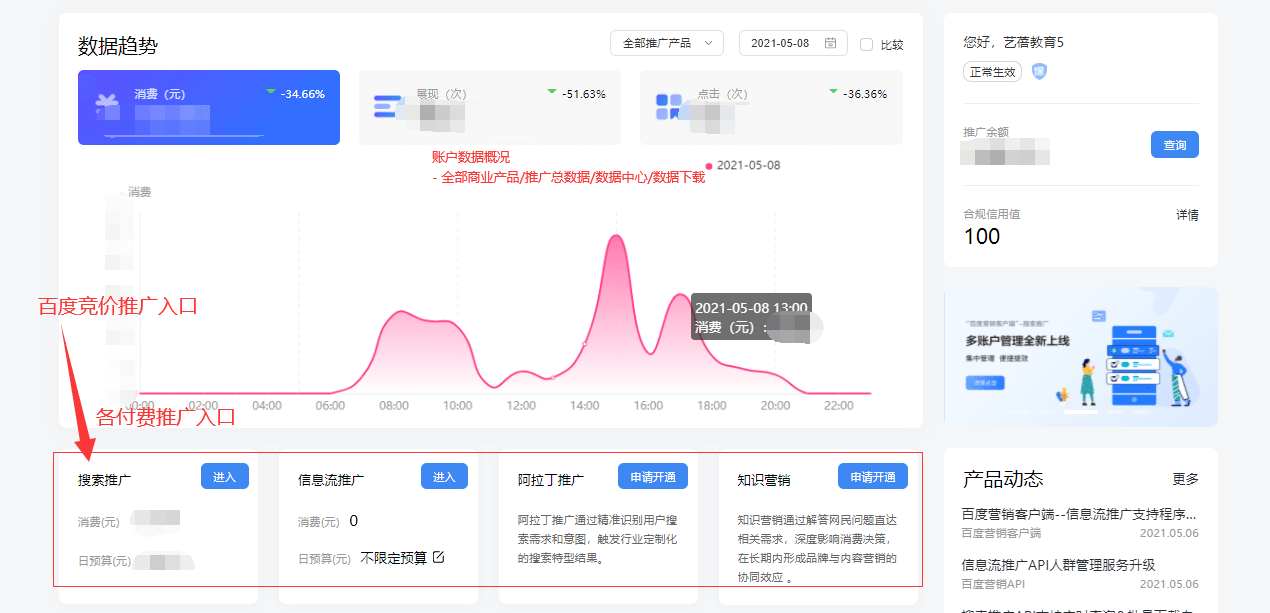The height and width of the screenshot is (613, 1270).
Task: Click the grid icon in the 点击 card
Action: click(x=668, y=107)
